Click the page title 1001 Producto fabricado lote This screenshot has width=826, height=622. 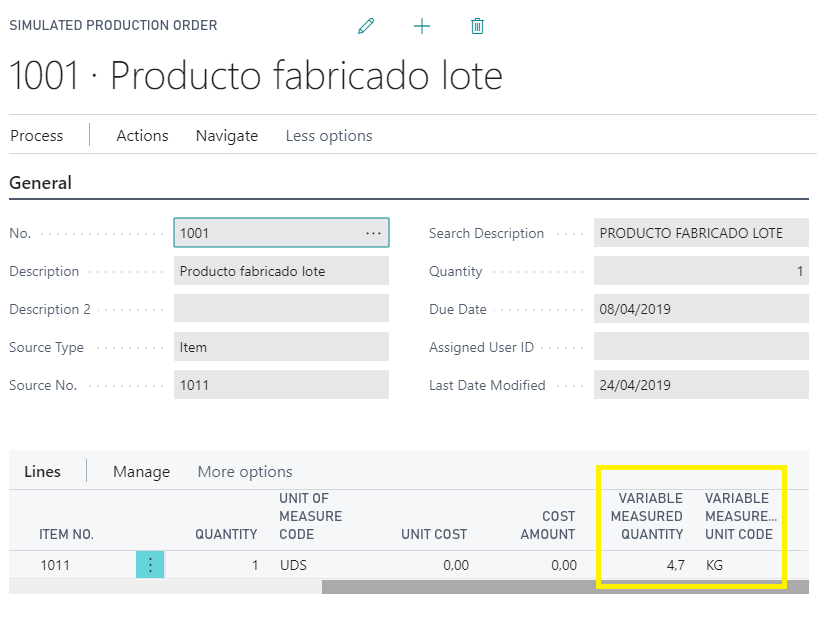256,75
